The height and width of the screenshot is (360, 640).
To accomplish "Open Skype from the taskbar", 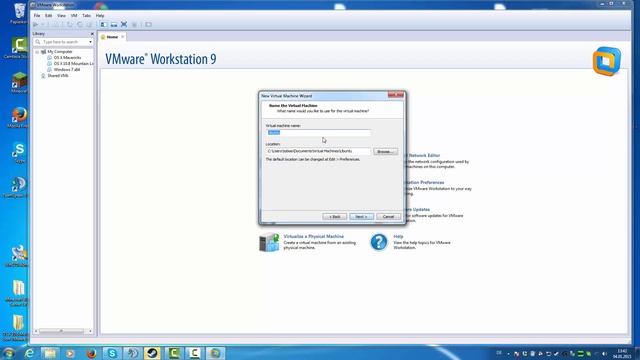I will click(x=112, y=353).
